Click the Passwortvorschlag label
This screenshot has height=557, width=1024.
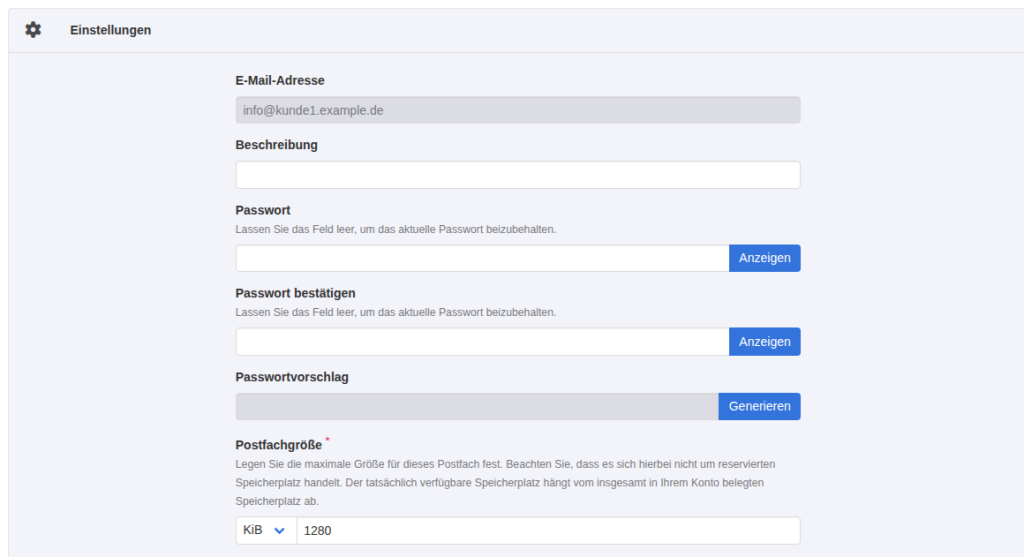(292, 377)
